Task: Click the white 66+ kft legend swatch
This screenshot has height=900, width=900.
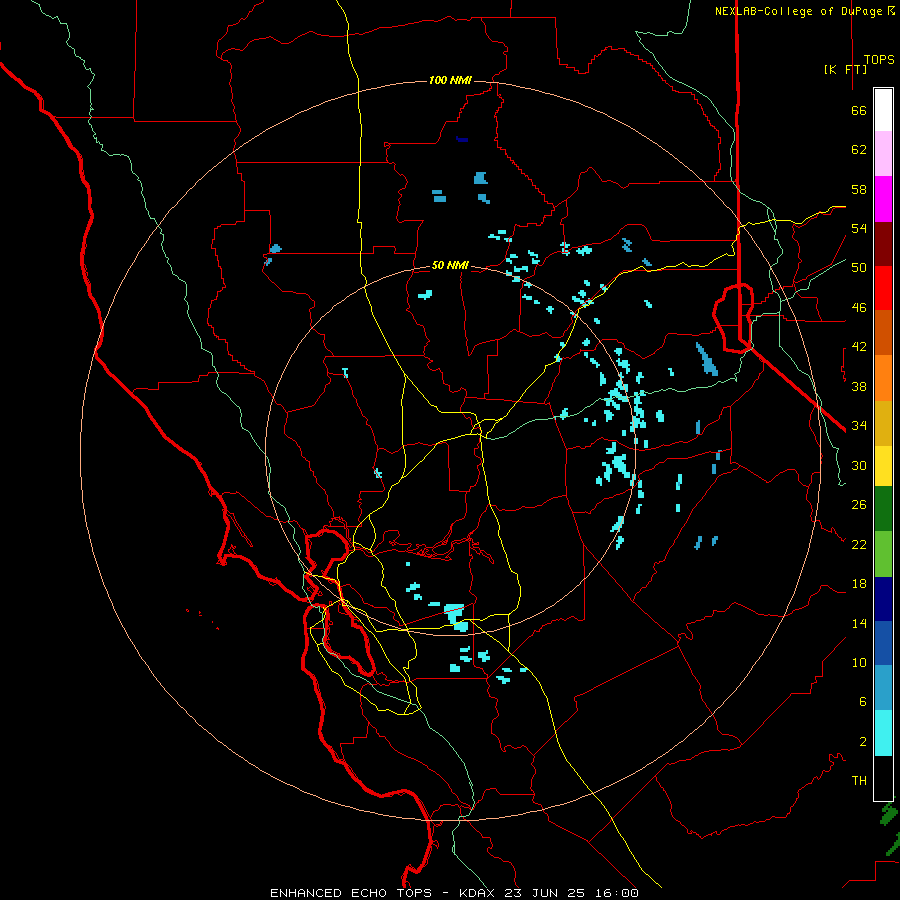Action: click(x=883, y=110)
